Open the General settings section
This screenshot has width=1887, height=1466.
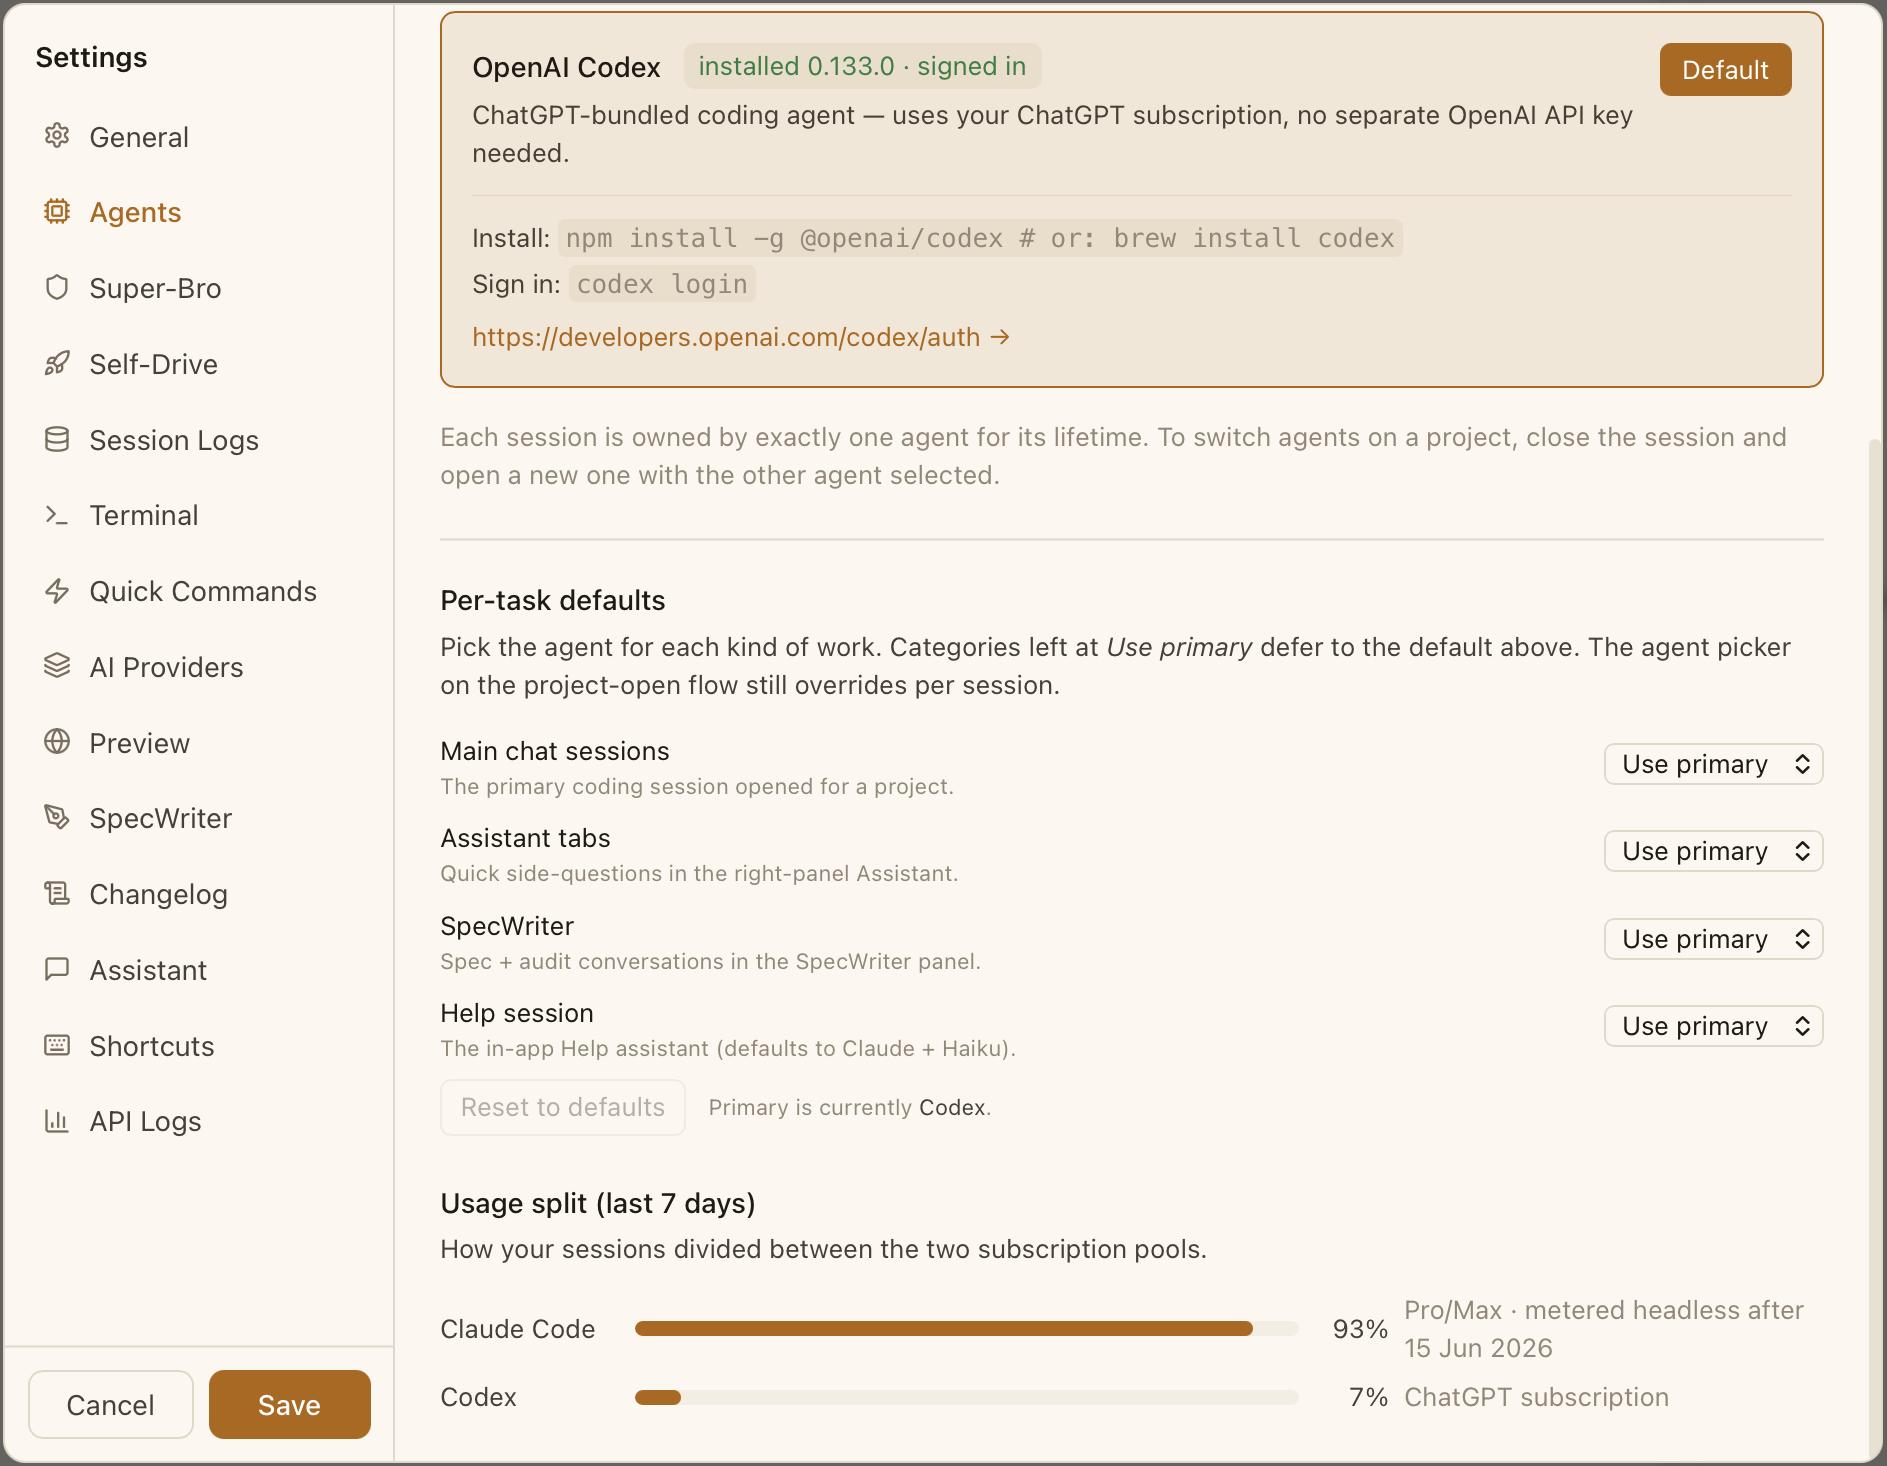click(x=138, y=137)
